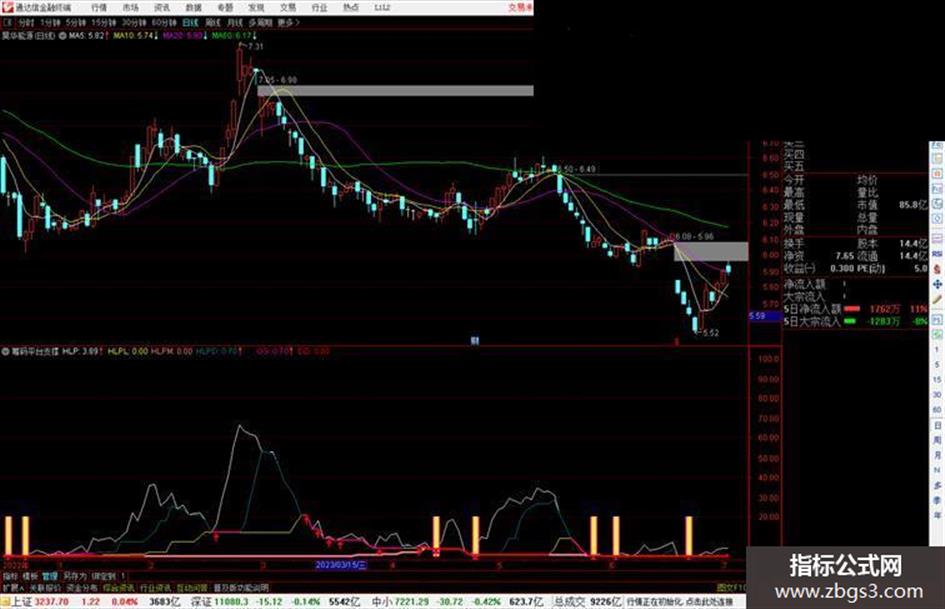The width and height of the screenshot is (945, 609).
Task: Open the 数据 menu
Action: coord(193,8)
